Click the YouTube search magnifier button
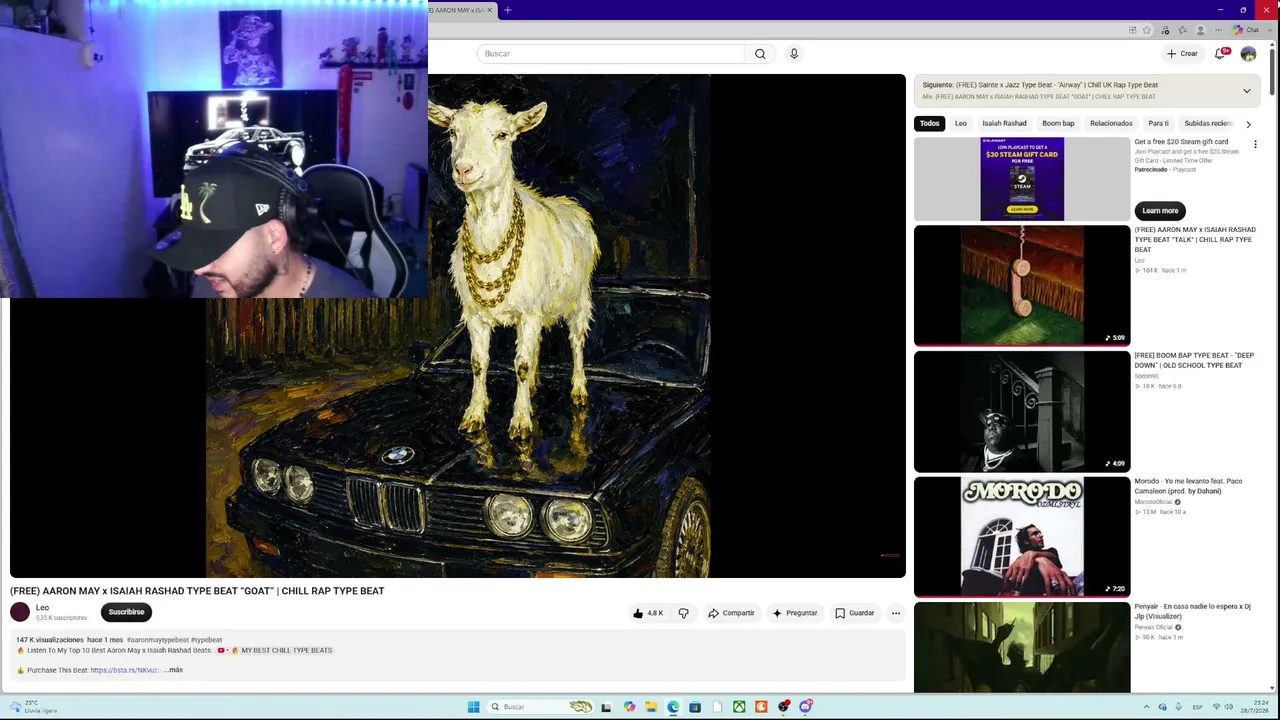The height and width of the screenshot is (720, 1280). pos(760,54)
